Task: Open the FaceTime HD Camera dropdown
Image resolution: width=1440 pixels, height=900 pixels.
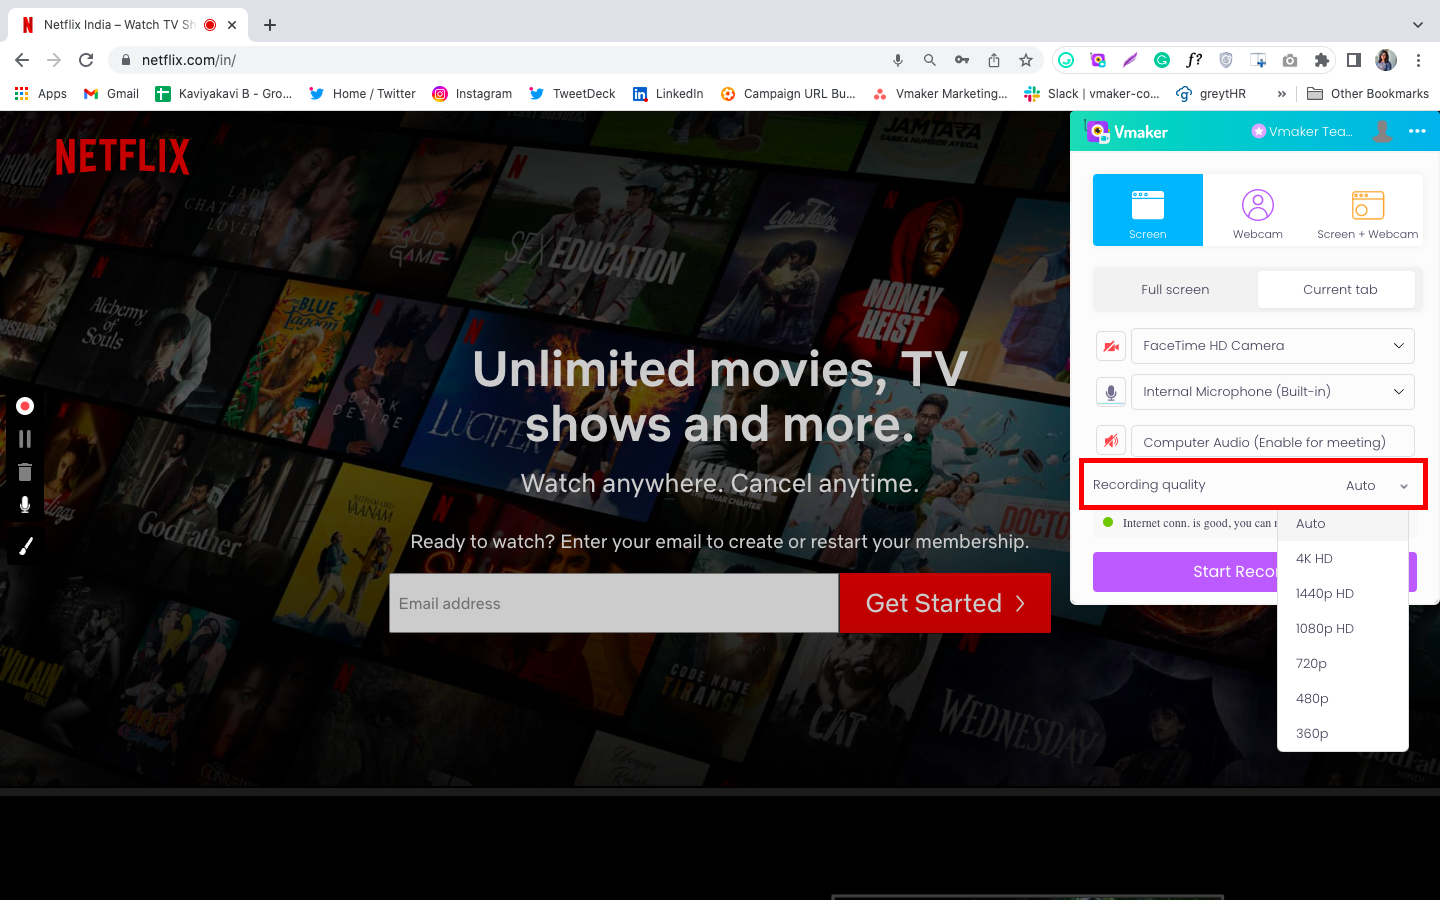Action: point(1273,346)
